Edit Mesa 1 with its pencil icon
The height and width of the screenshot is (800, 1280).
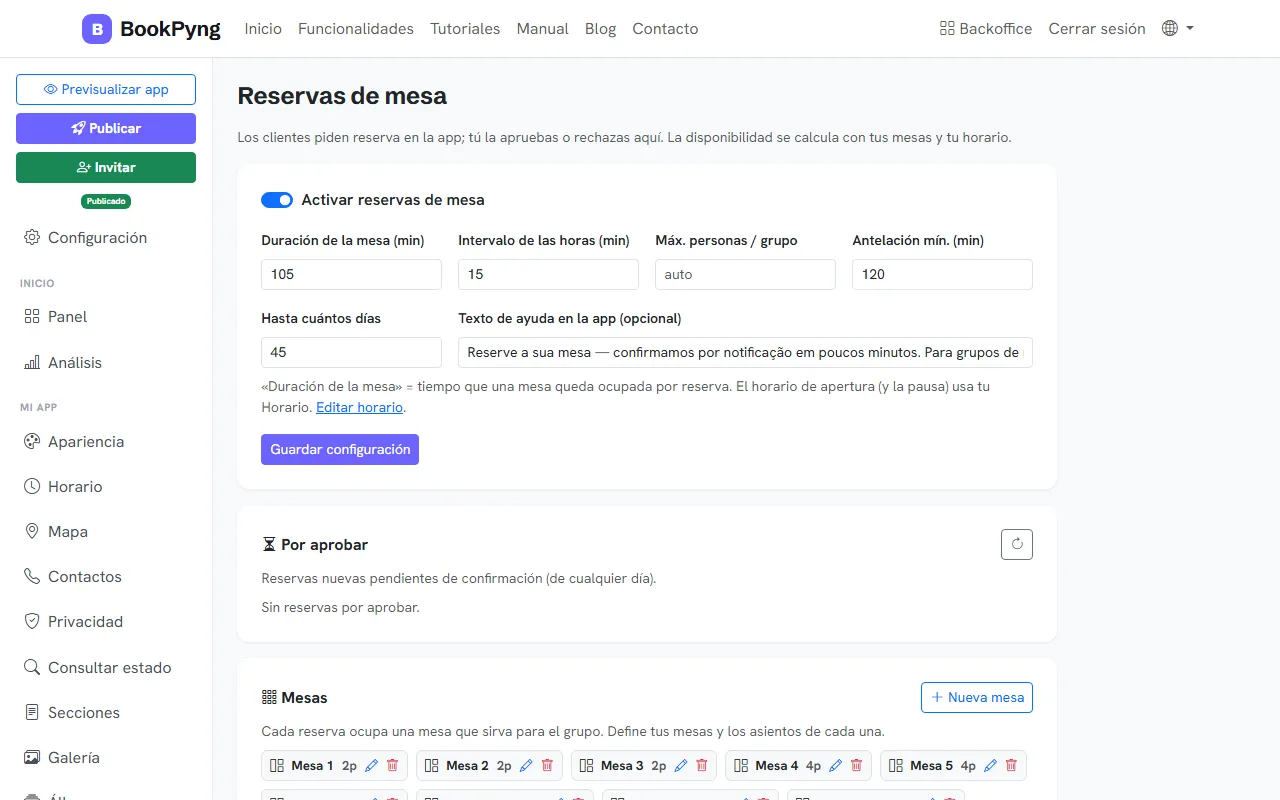click(372, 765)
